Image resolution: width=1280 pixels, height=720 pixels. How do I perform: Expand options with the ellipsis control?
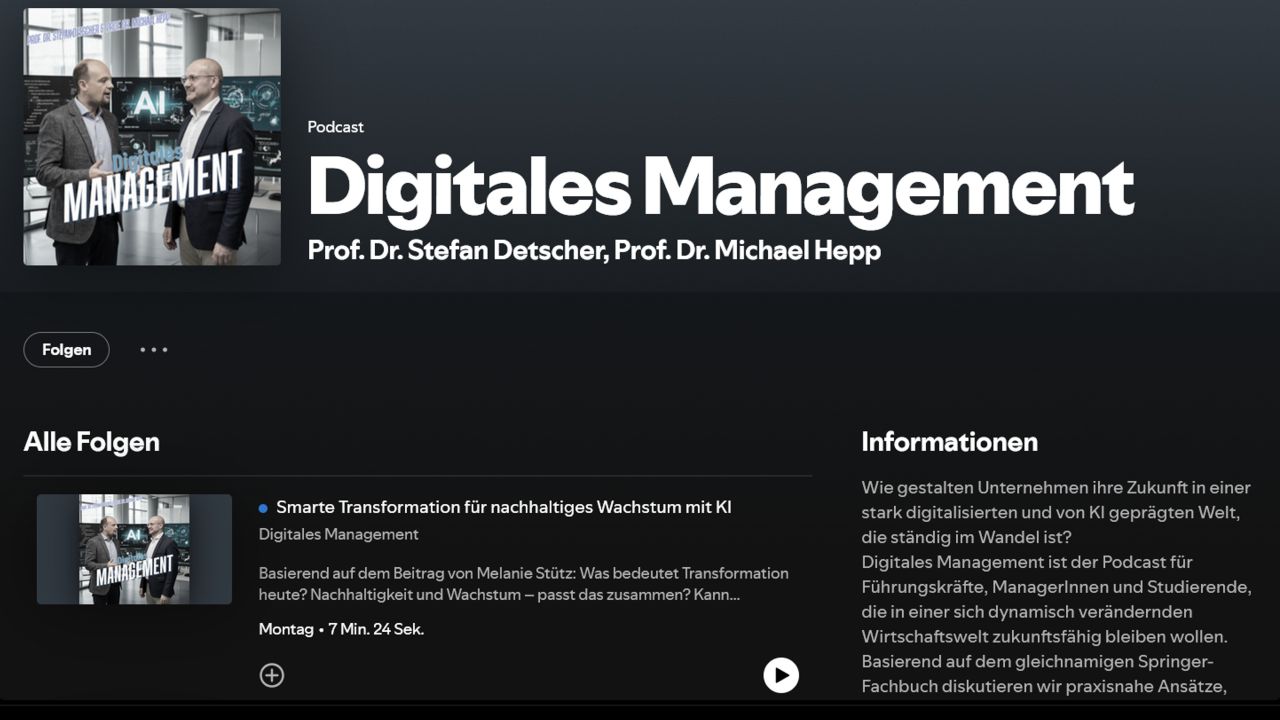[x=153, y=349]
